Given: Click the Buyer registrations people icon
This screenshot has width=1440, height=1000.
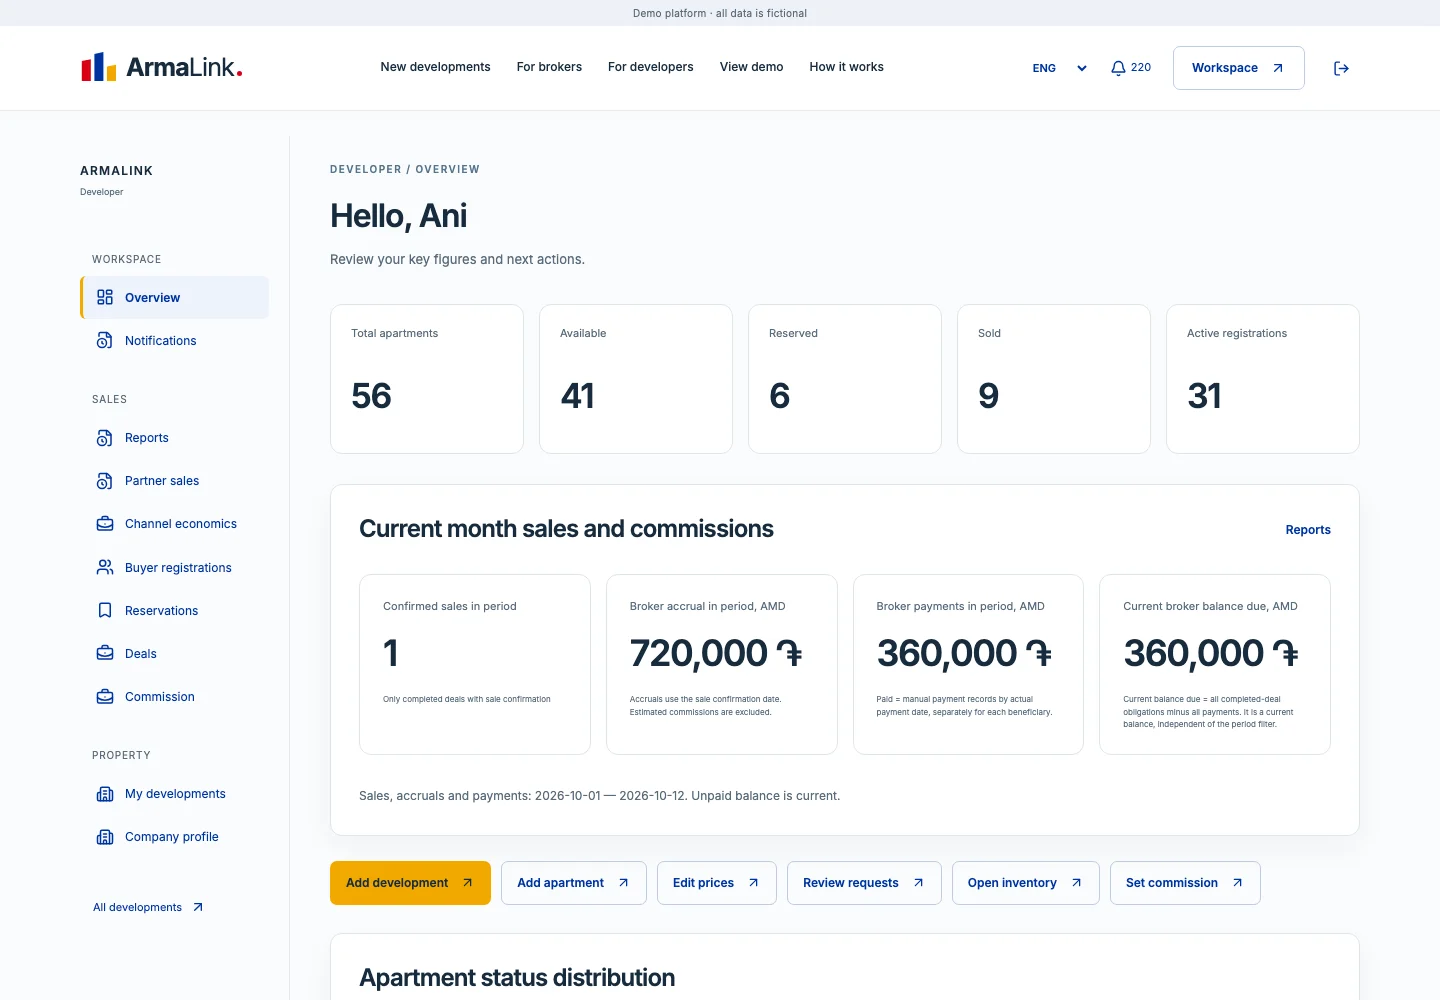Looking at the screenshot, I should coord(105,567).
